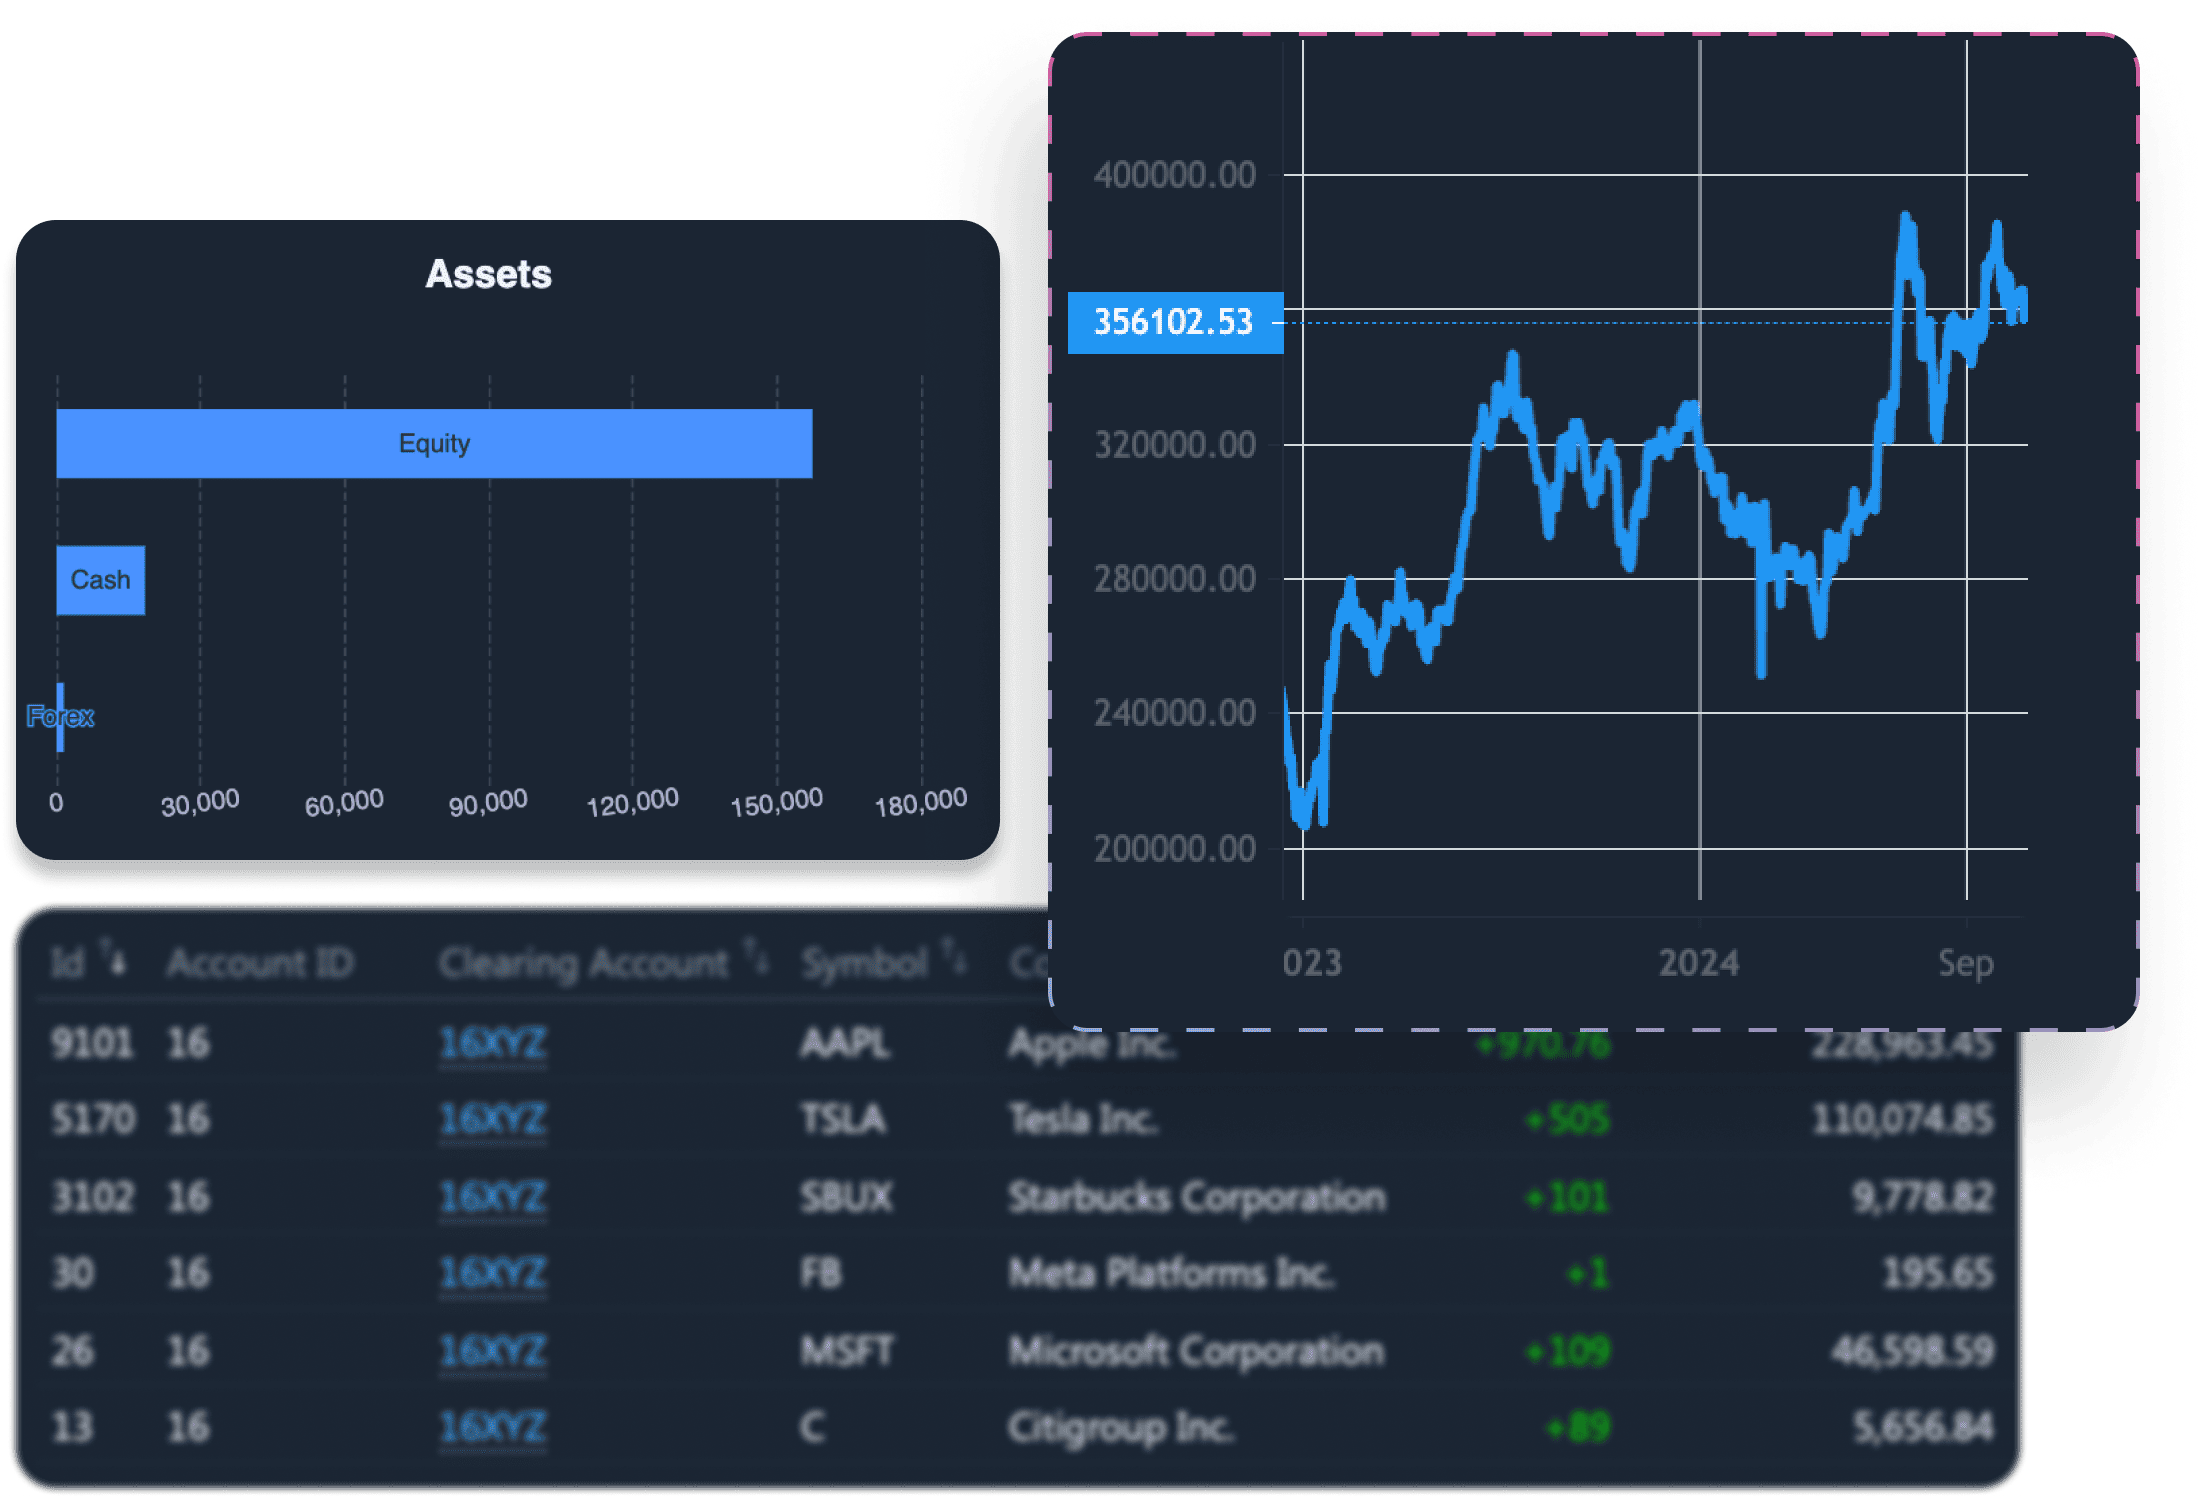
Task: Click the 150,000 axis tick label
Action: pos(777,802)
